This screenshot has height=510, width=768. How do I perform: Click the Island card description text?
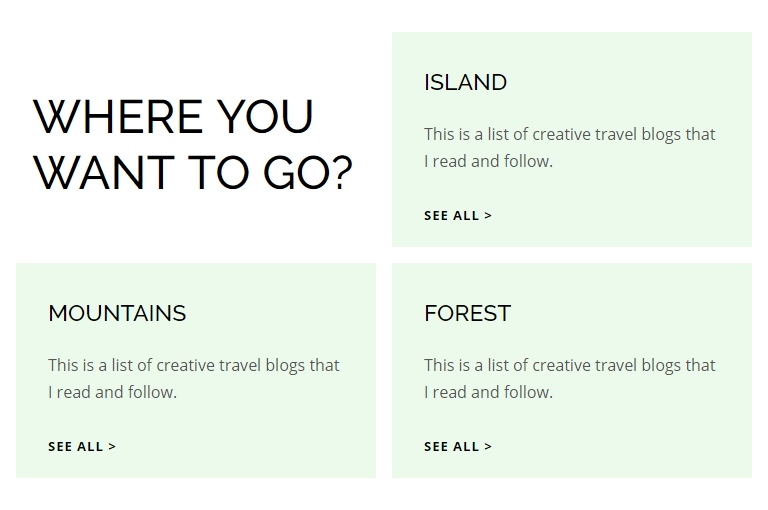click(x=569, y=135)
